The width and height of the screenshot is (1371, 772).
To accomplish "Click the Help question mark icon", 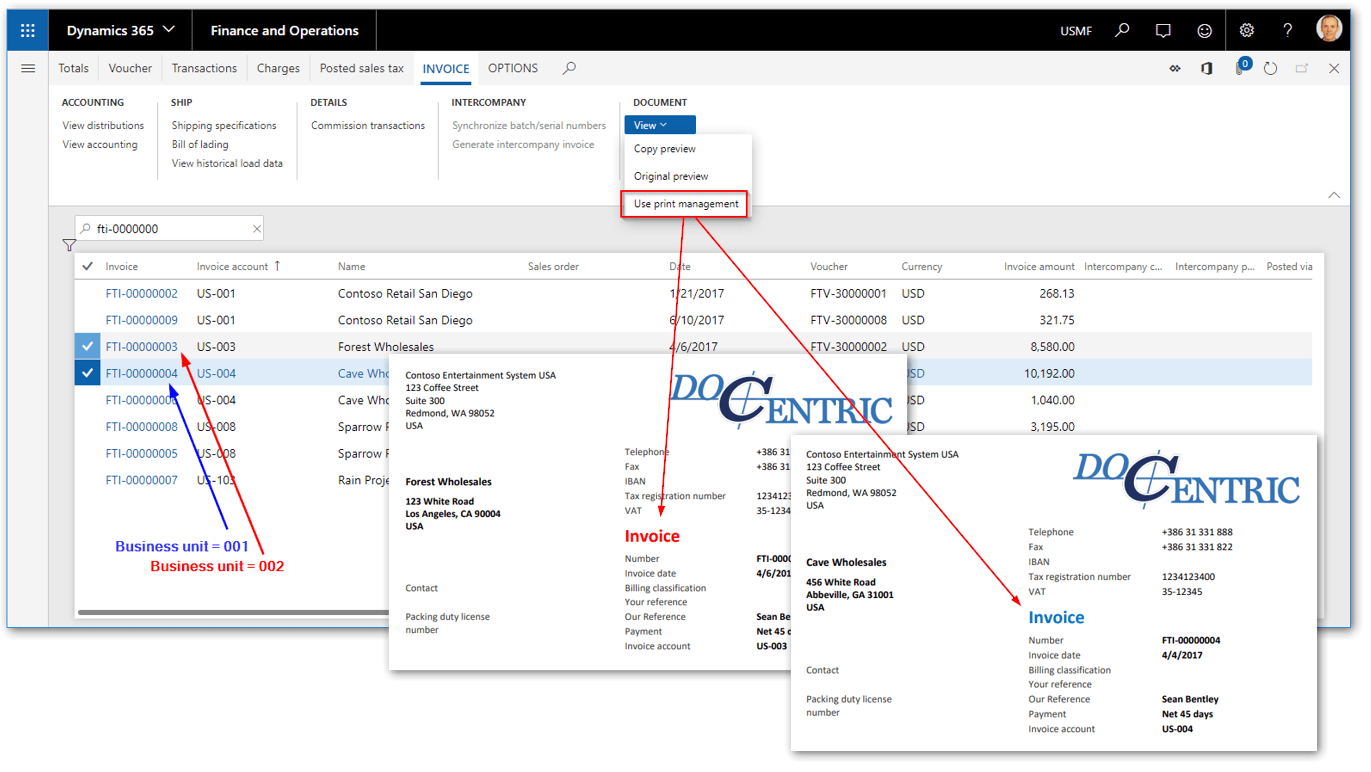I will [x=1288, y=31].
